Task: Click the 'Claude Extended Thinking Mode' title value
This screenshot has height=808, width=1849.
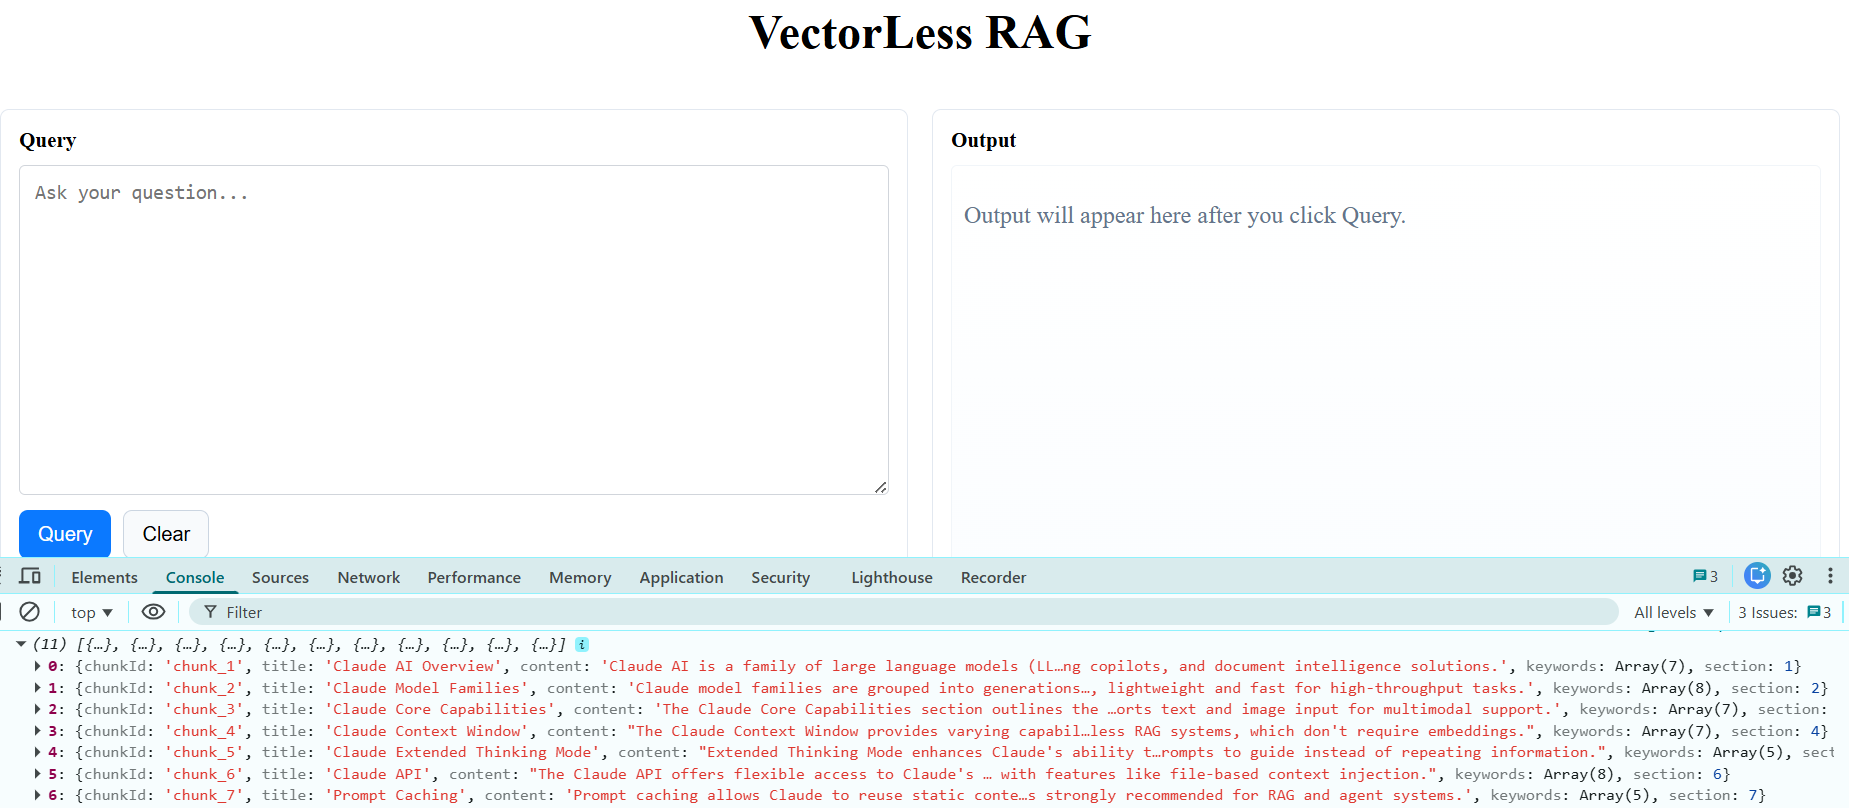Action: click(463, 752)
